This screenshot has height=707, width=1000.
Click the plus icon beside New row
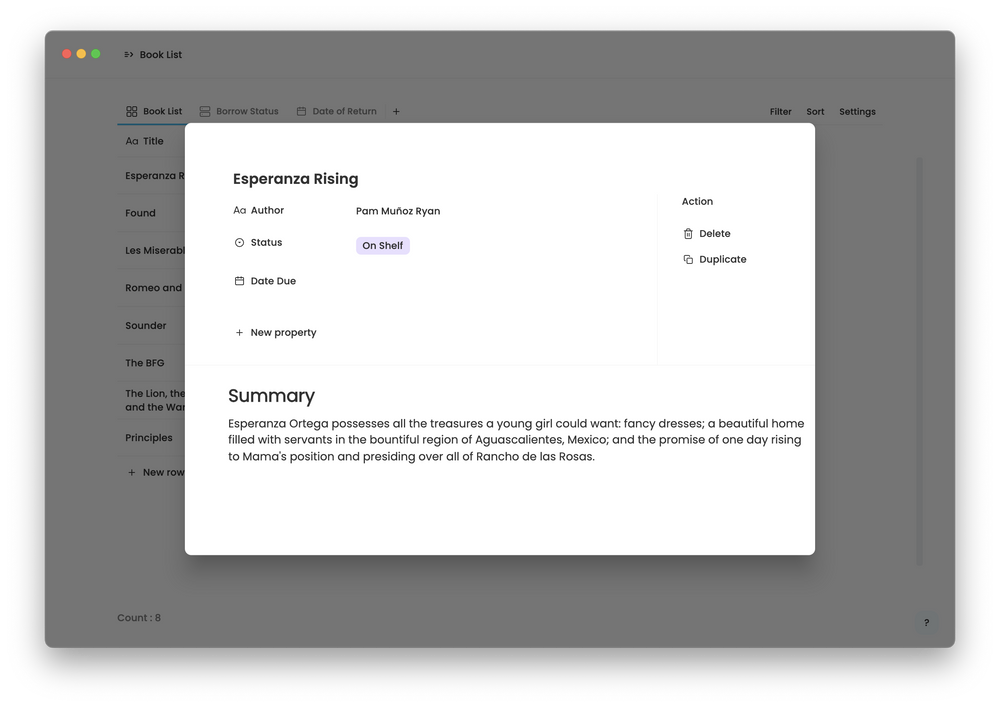131,473
